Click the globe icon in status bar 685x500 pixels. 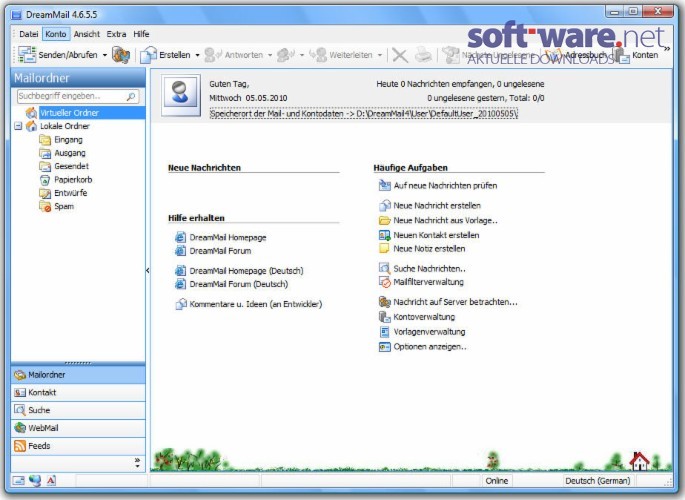coord(35,480)
